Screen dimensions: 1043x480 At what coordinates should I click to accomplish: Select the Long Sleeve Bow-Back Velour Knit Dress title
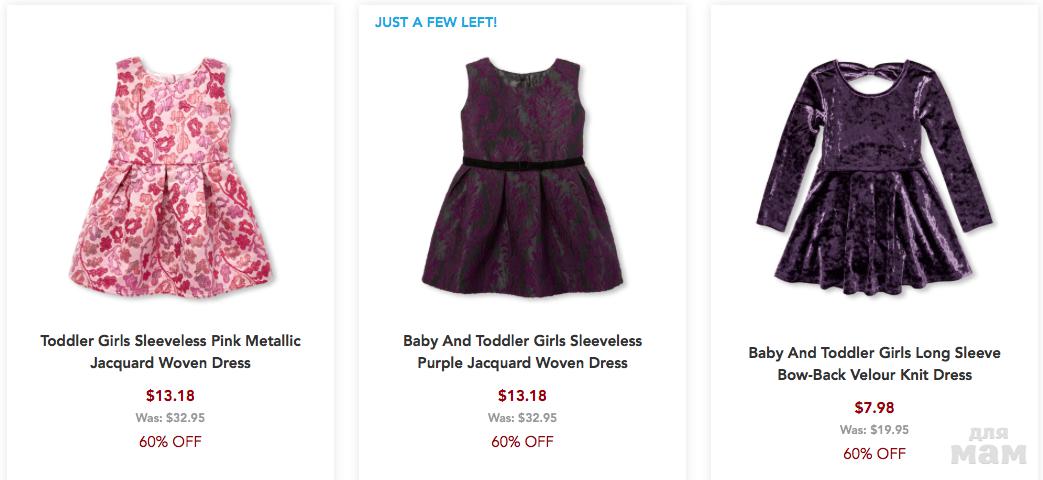874,364
